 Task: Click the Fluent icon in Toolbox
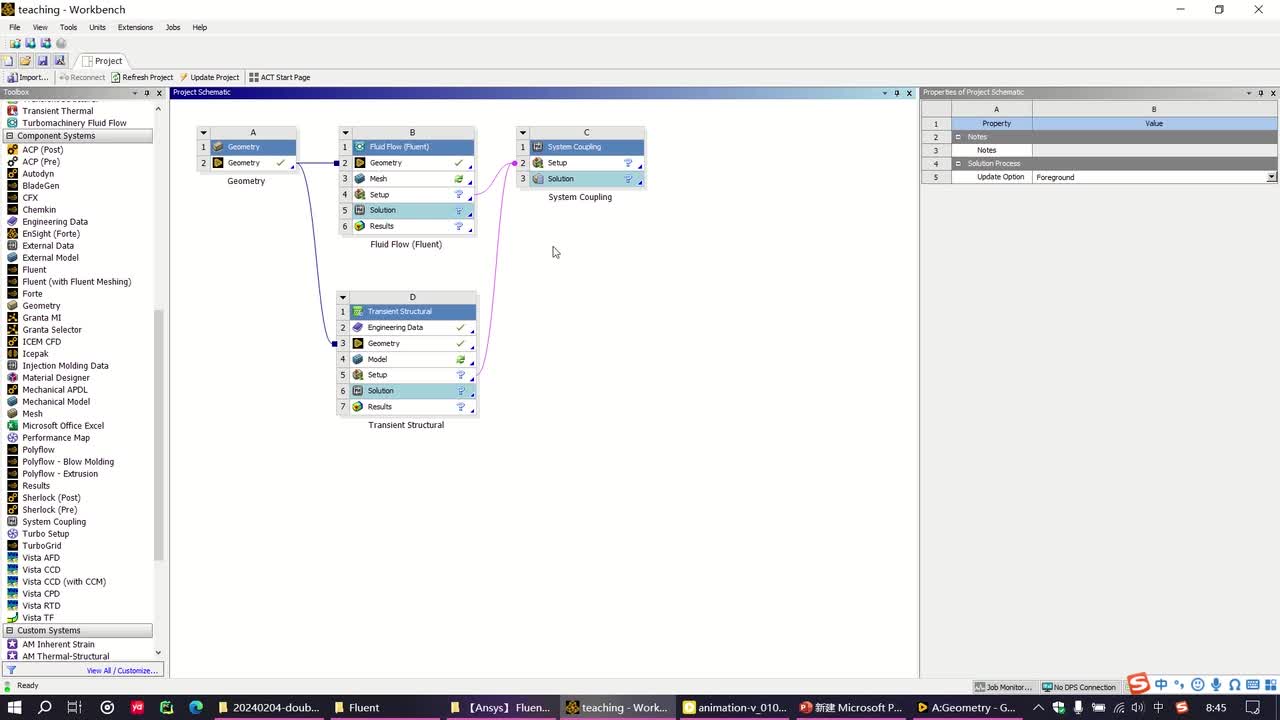point(12,270)
